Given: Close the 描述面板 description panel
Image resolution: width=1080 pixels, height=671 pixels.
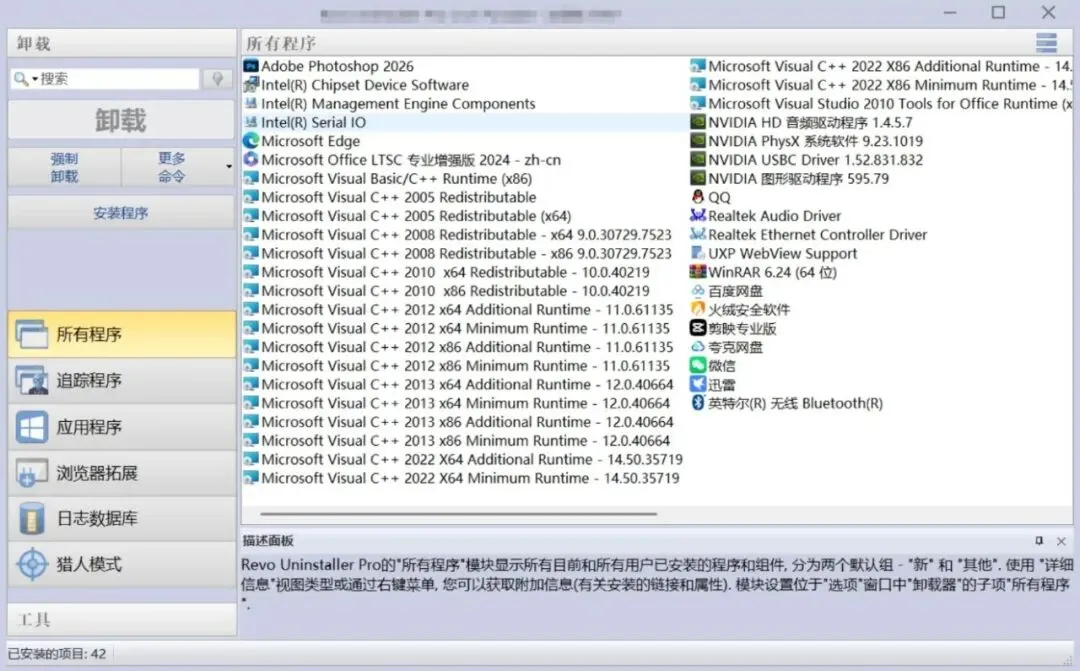Looking at the screenshot, I should pos(1061,541).
